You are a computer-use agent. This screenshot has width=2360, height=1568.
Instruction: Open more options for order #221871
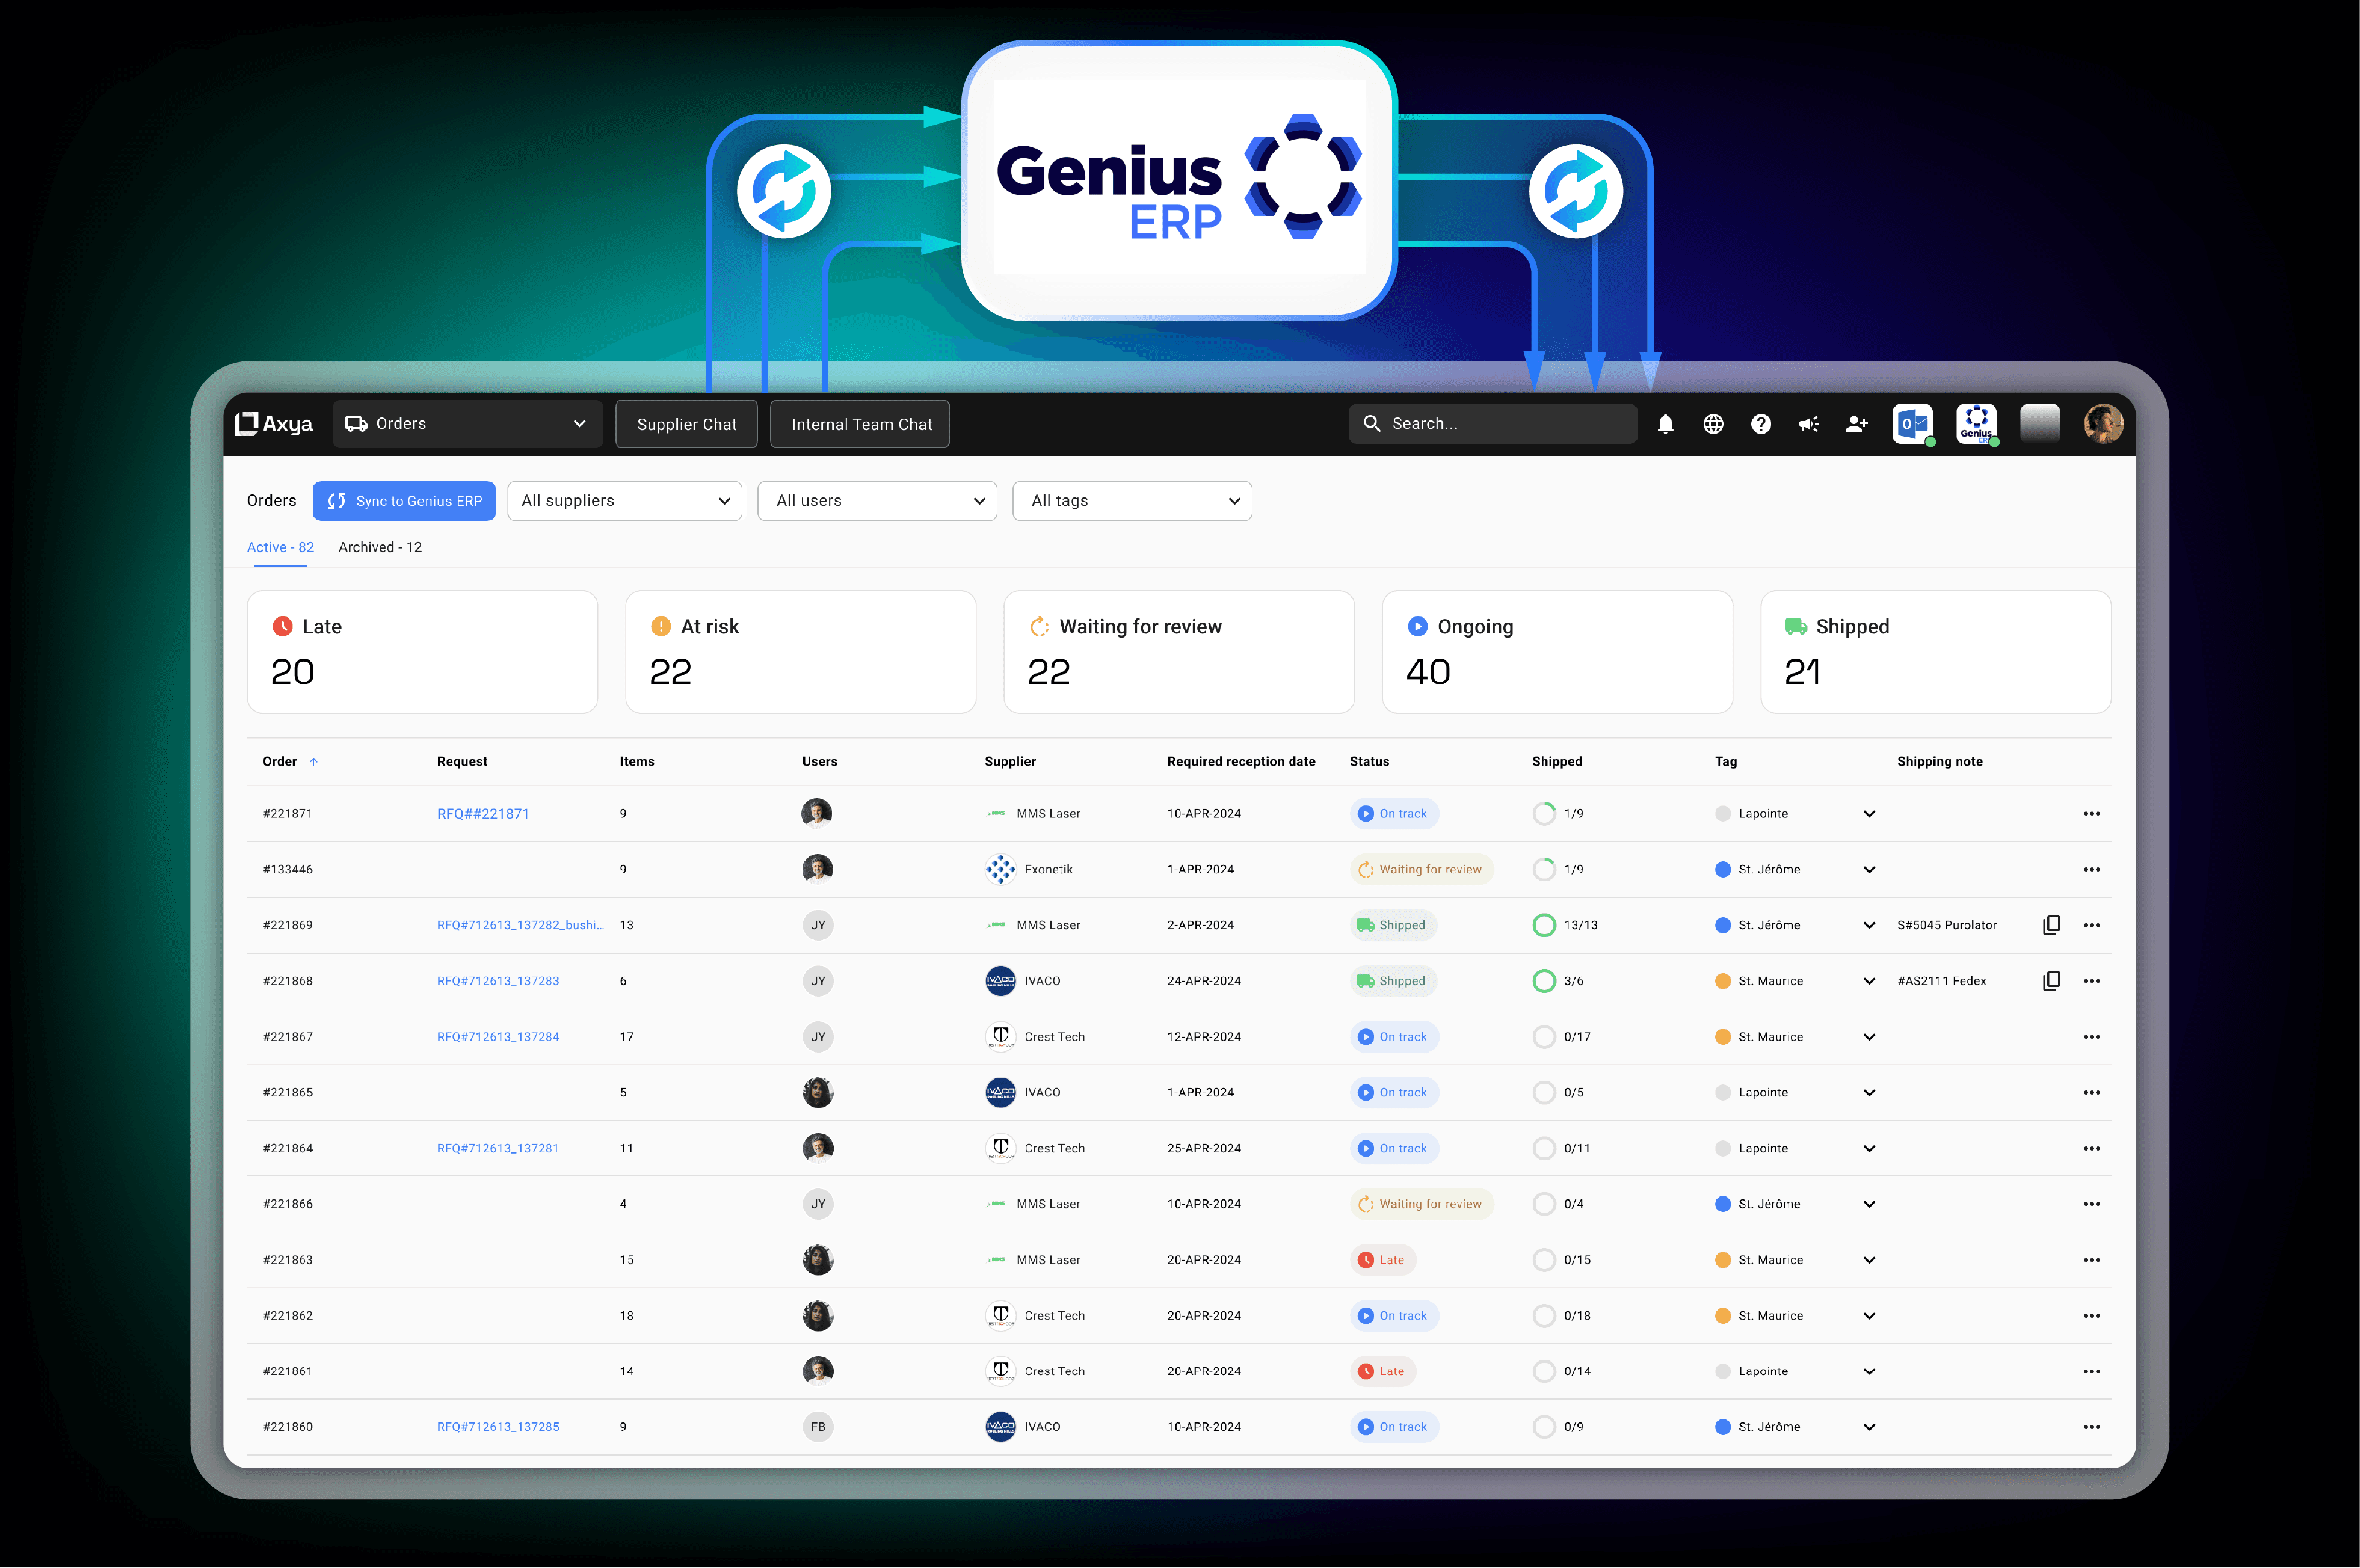[2091, 814]
